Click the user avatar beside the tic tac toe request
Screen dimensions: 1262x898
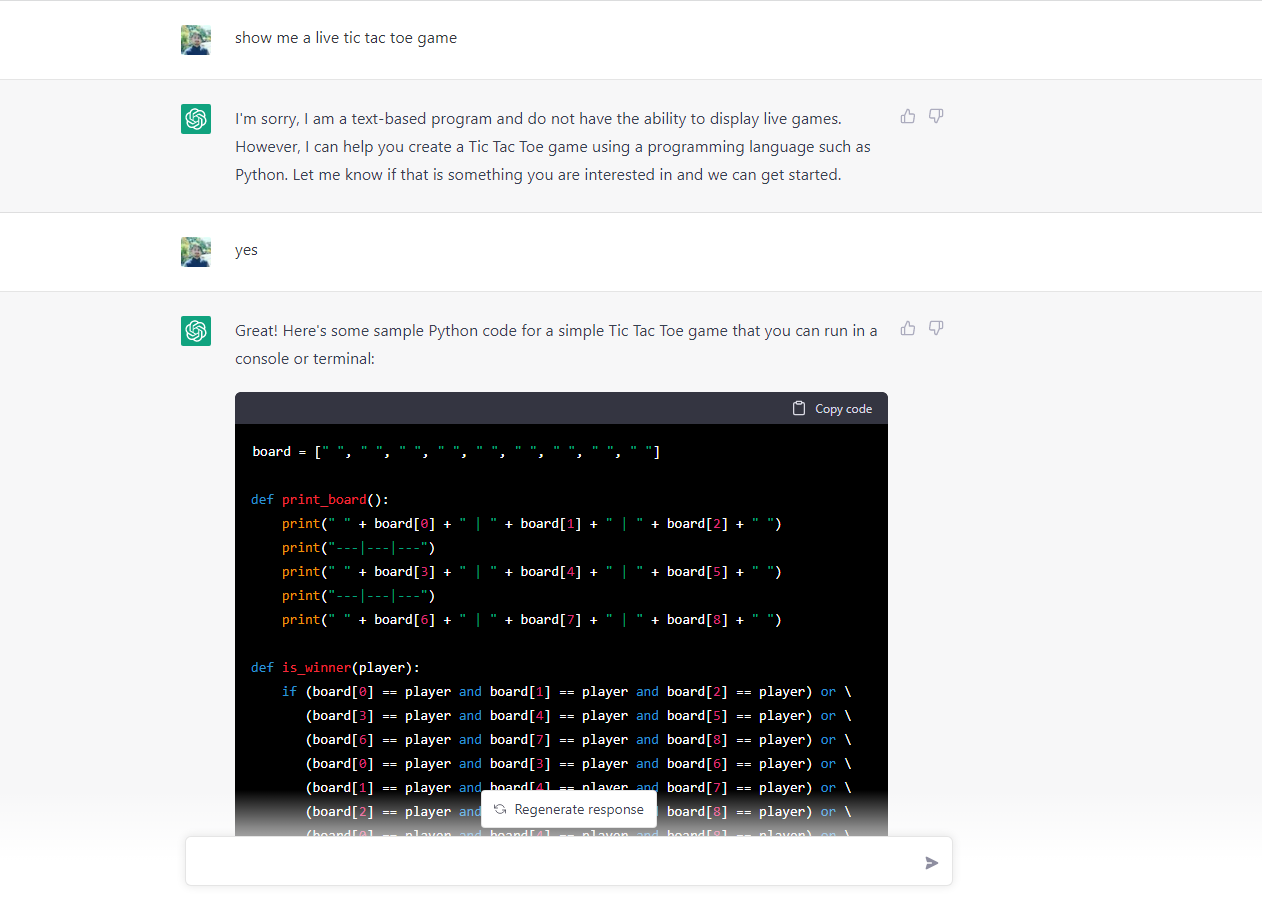coord(196,40)
